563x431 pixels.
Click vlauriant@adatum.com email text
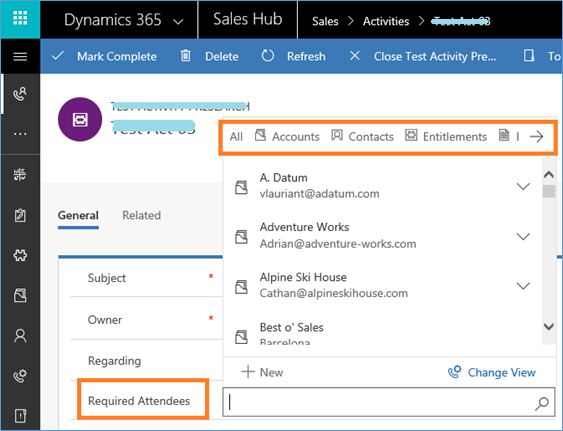coord(320,194)
